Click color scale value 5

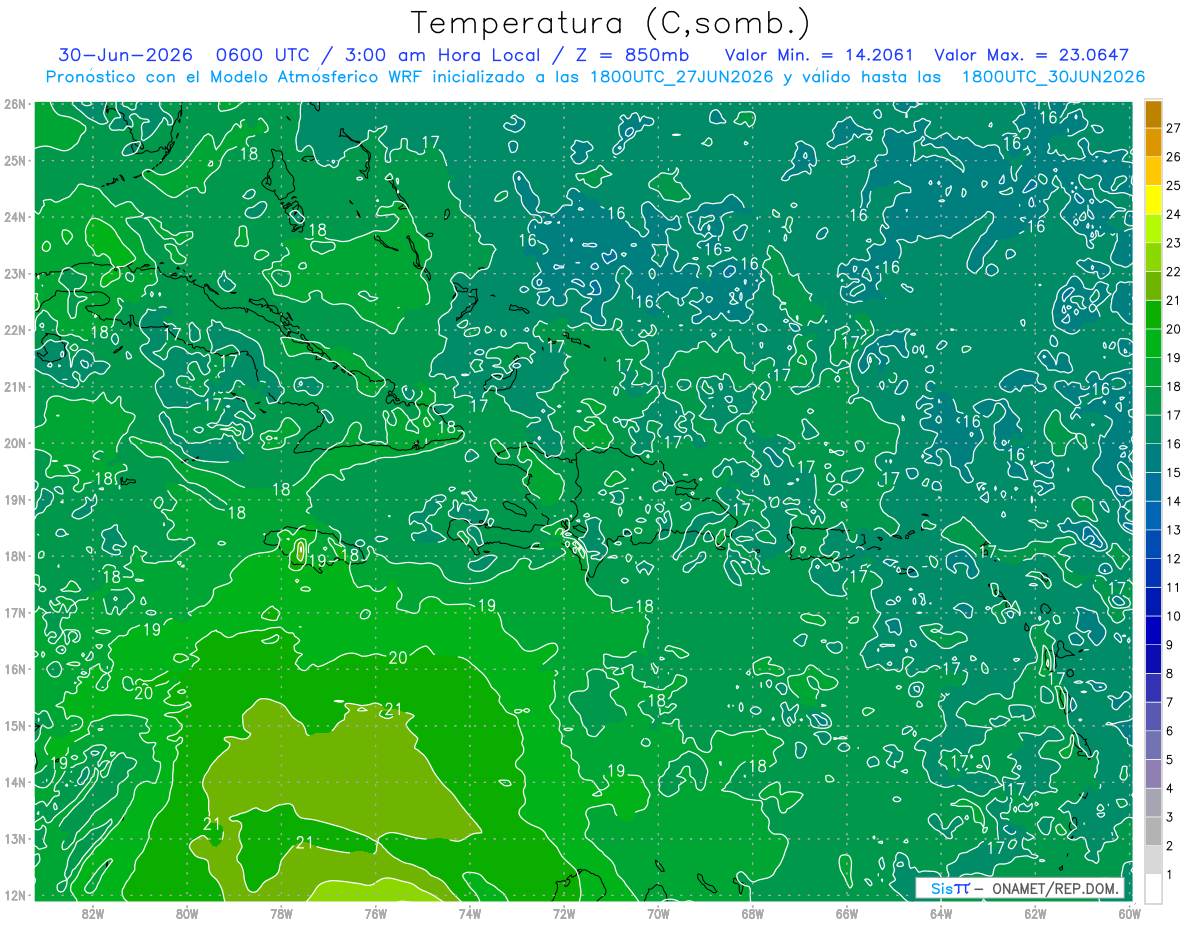click(1171, 759)
